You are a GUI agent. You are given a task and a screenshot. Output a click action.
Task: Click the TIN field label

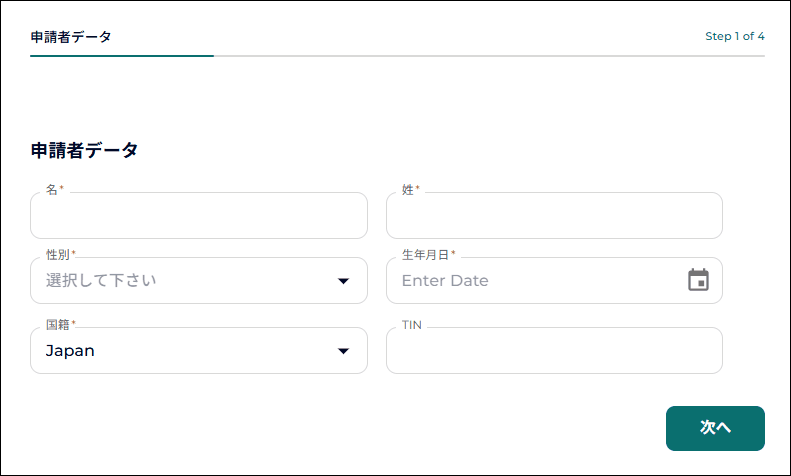click(412, 325)
